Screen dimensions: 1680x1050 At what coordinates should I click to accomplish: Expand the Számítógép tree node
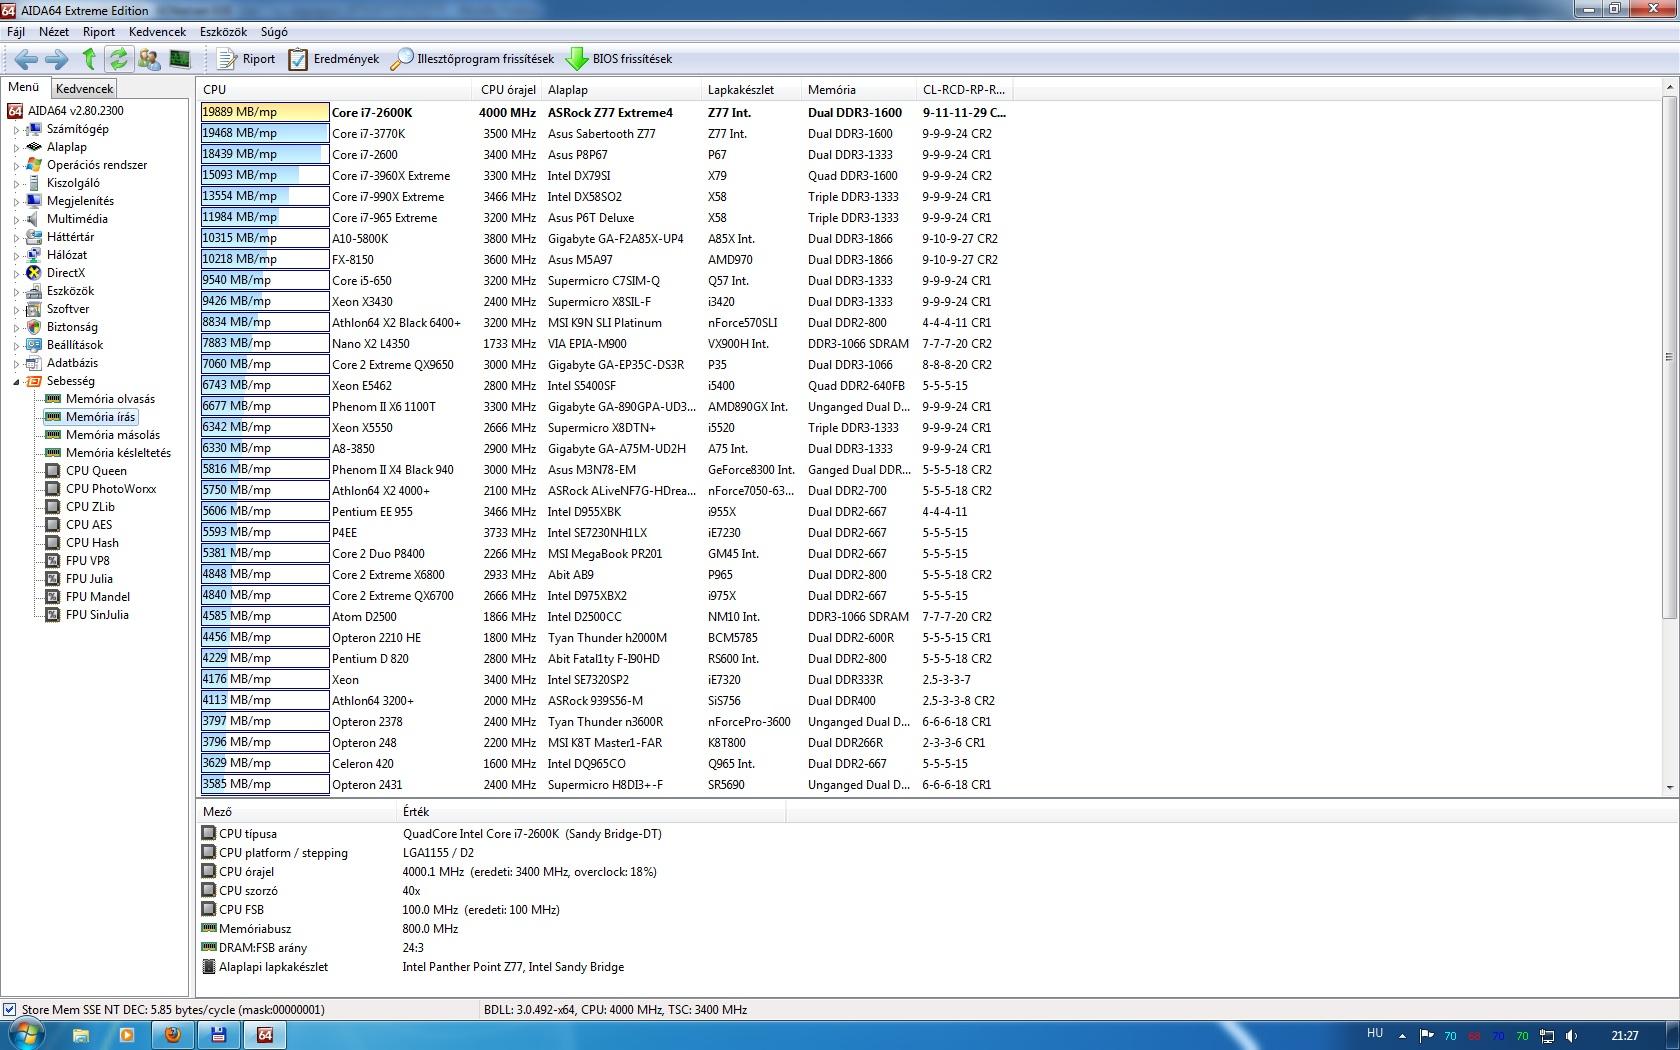[x=16, y=130]
